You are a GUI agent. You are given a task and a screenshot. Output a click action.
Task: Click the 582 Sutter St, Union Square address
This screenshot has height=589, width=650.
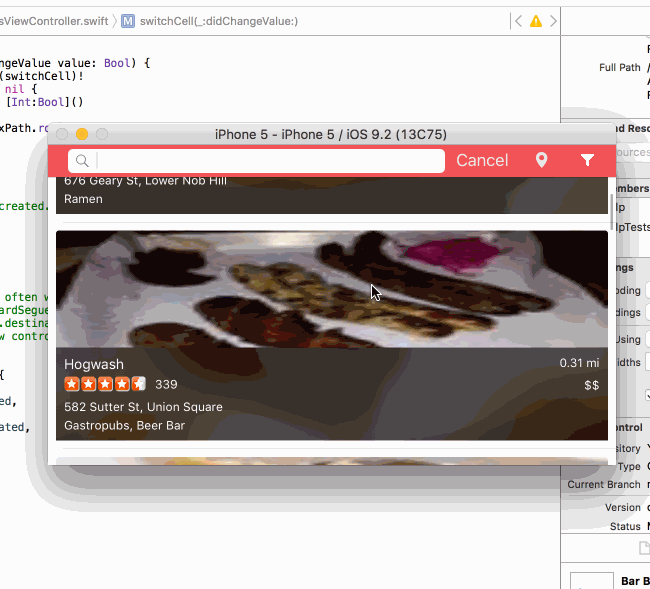tap(143, 407)
